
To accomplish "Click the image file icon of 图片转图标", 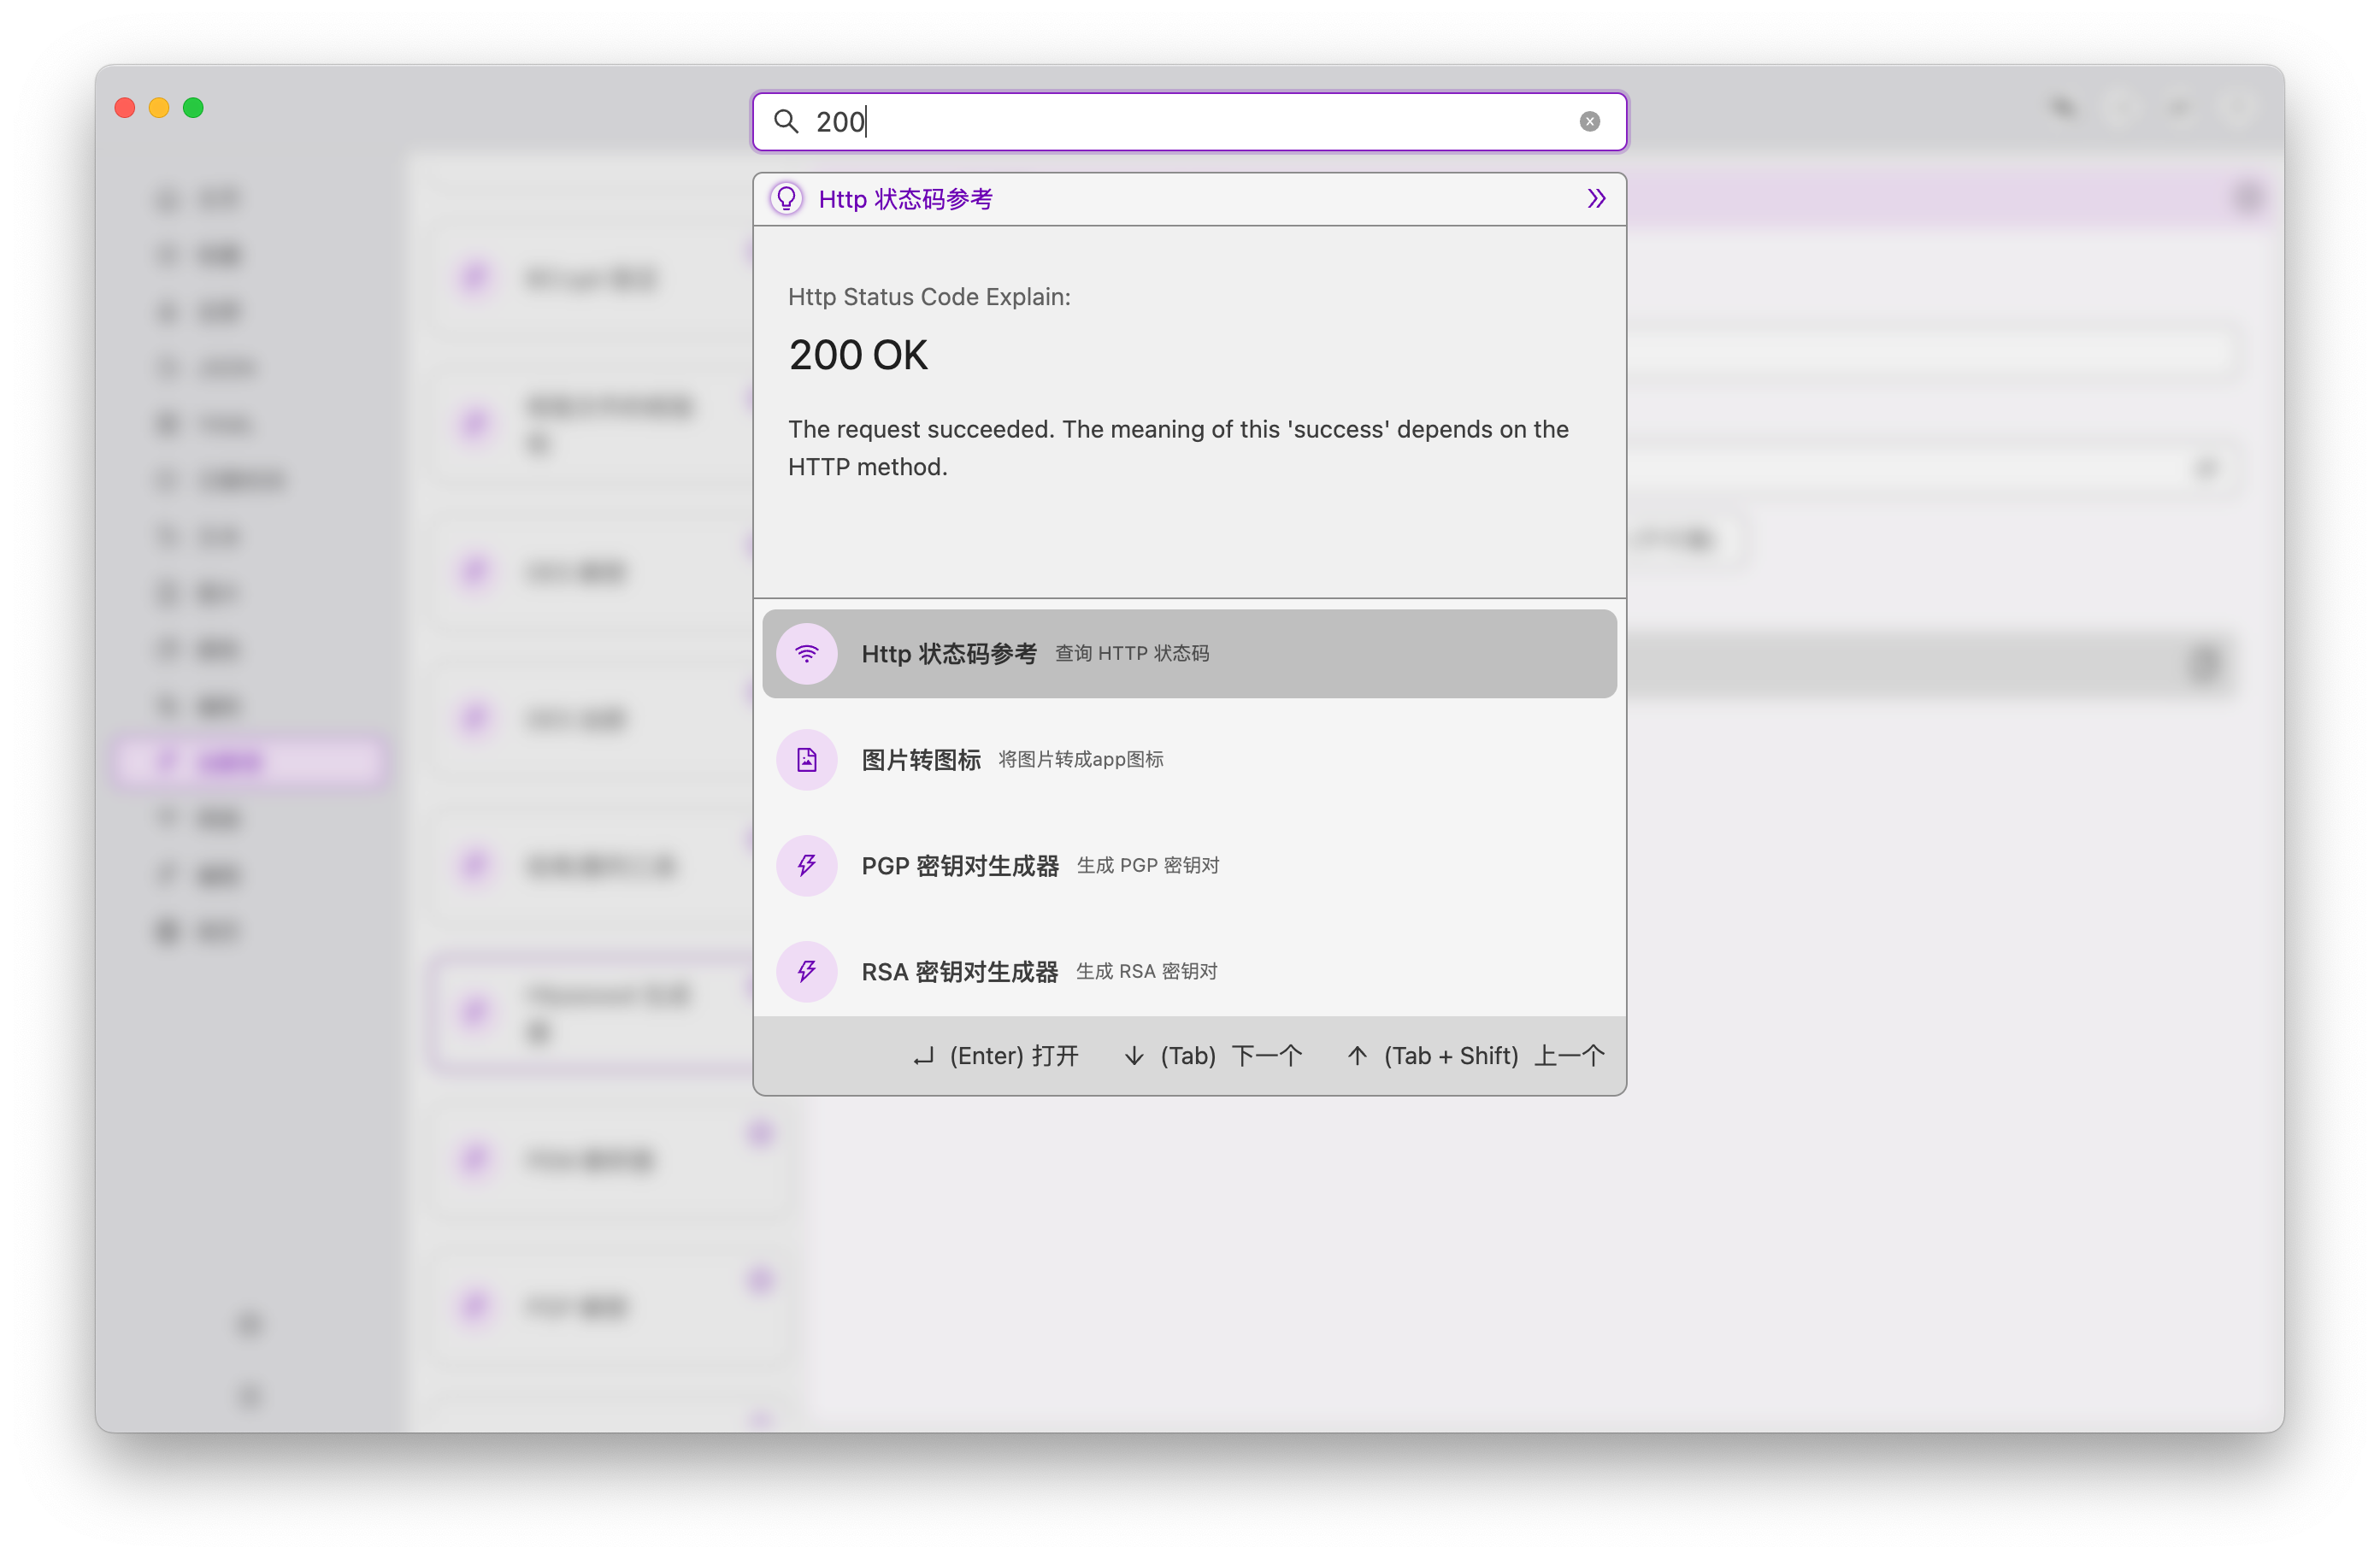I will pyautogui.click(x=806, y=759).
